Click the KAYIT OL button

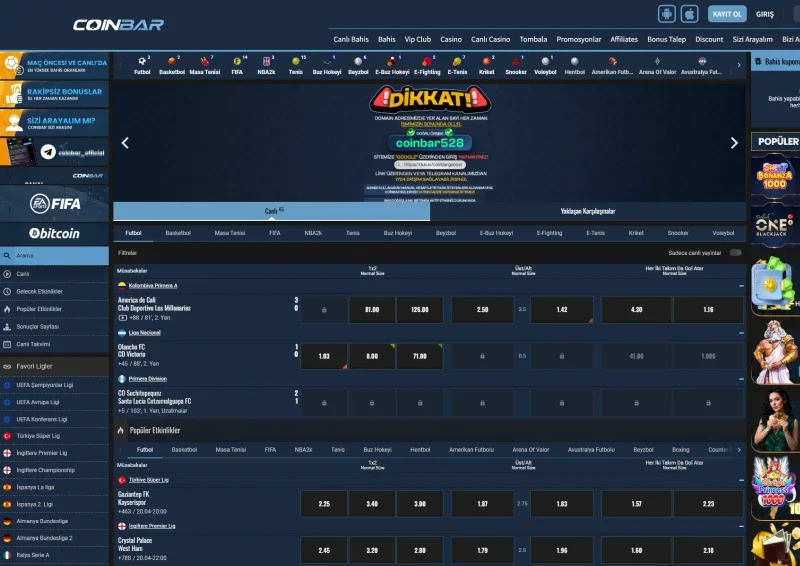pyautogui.click(x=727, y=14)
